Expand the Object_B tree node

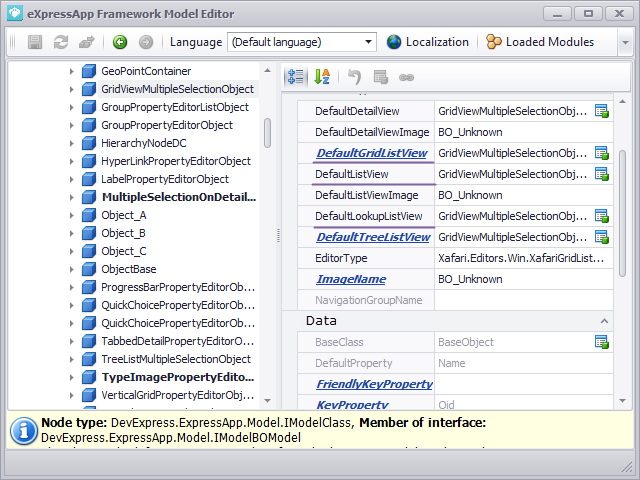(x=71, y=233)
